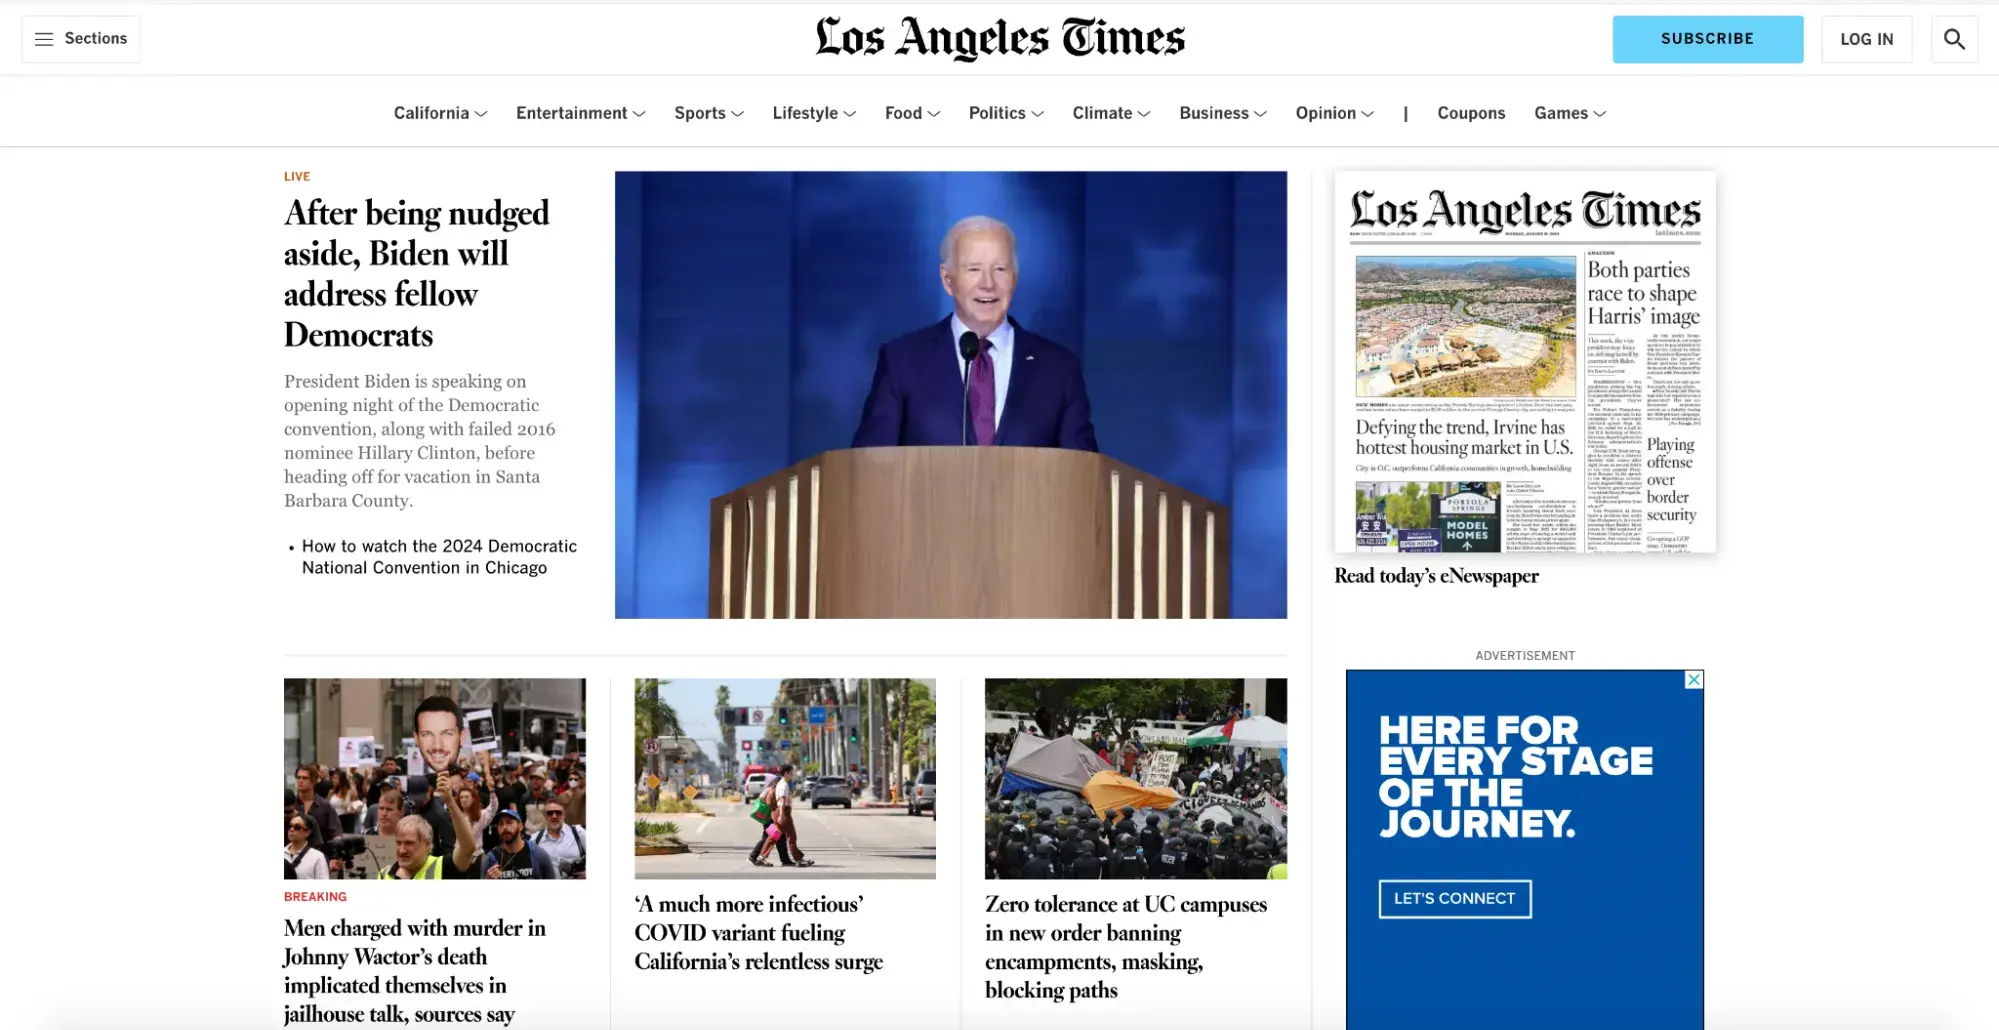Viewport: 1999px width, 1030px height.
Task: Open the Games dropdown menu
Action: 1569,113
